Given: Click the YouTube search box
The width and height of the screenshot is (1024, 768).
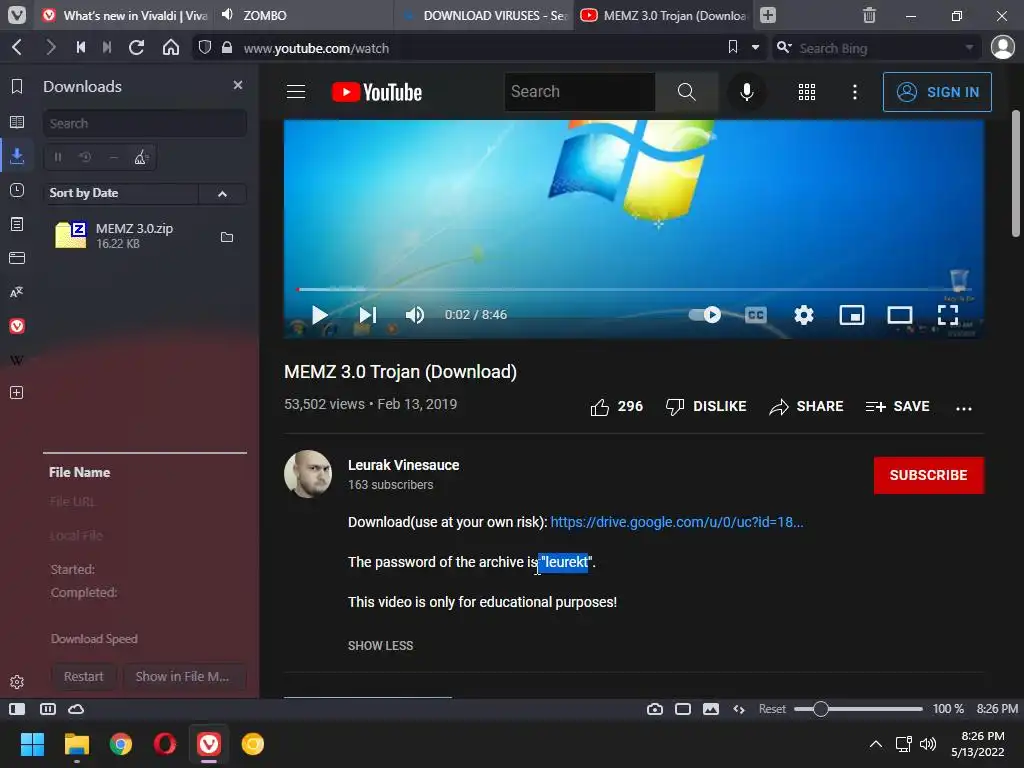Looking at the screenshot, I should click(580, 92).
